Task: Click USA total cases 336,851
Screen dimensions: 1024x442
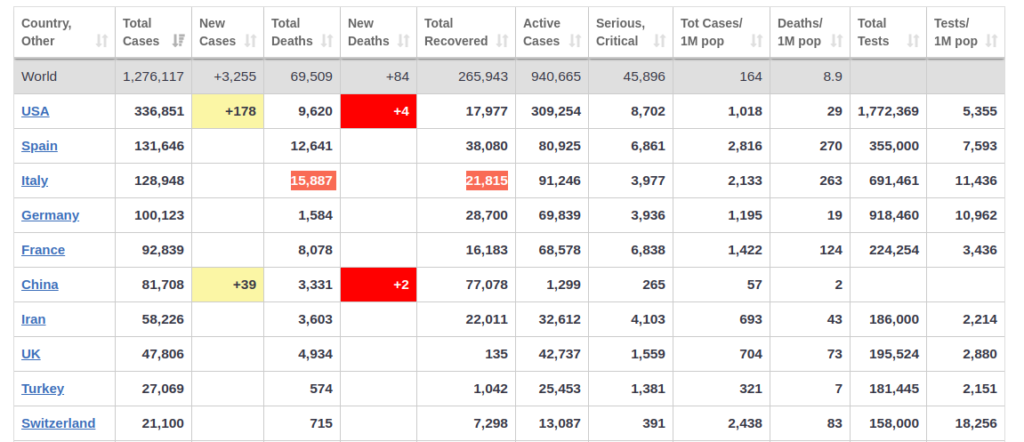Action: tap(159, 111)
